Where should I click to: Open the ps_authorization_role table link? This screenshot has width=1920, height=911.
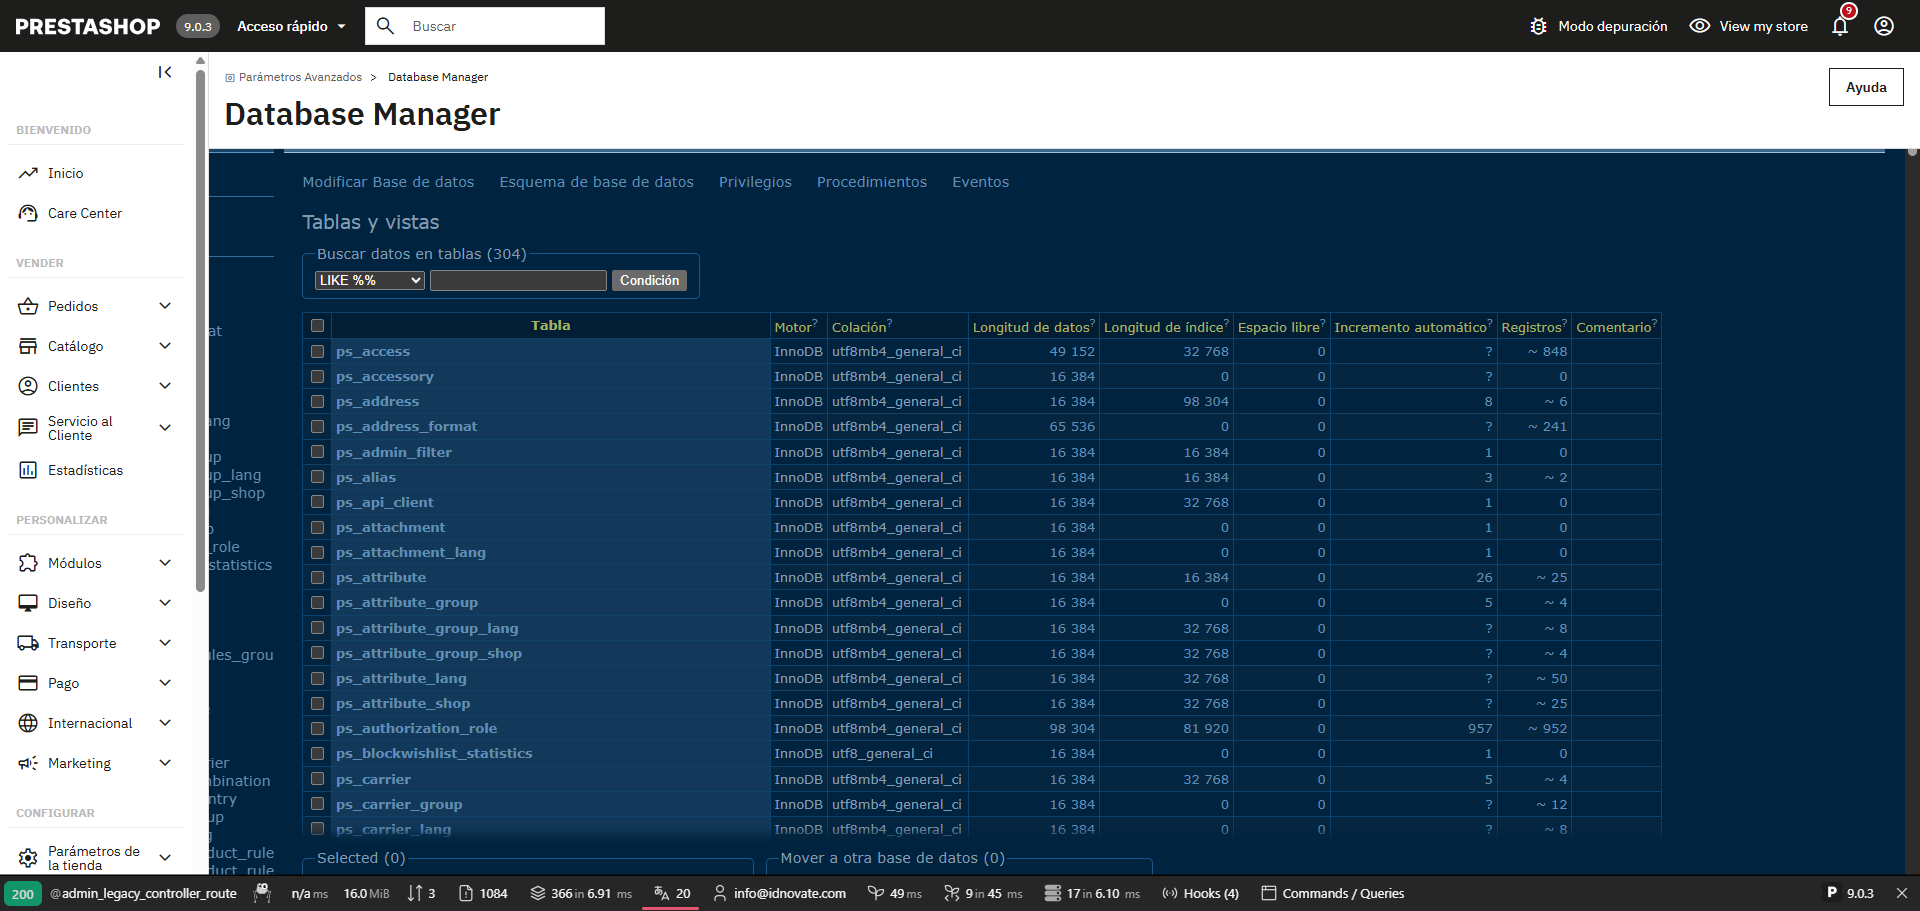pos(417,728)
